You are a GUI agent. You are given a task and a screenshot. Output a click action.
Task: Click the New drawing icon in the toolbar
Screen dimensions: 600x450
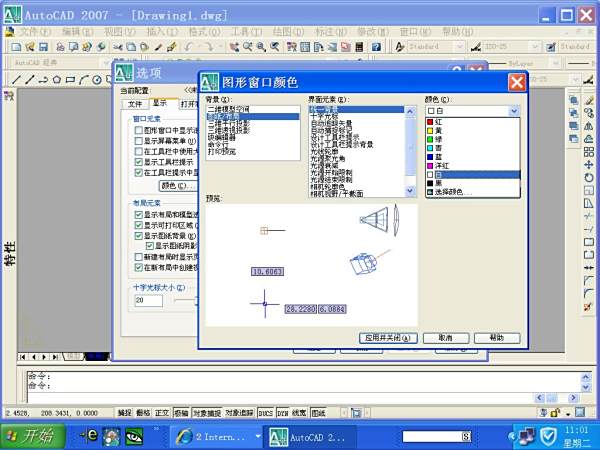[x=16, y=47]
